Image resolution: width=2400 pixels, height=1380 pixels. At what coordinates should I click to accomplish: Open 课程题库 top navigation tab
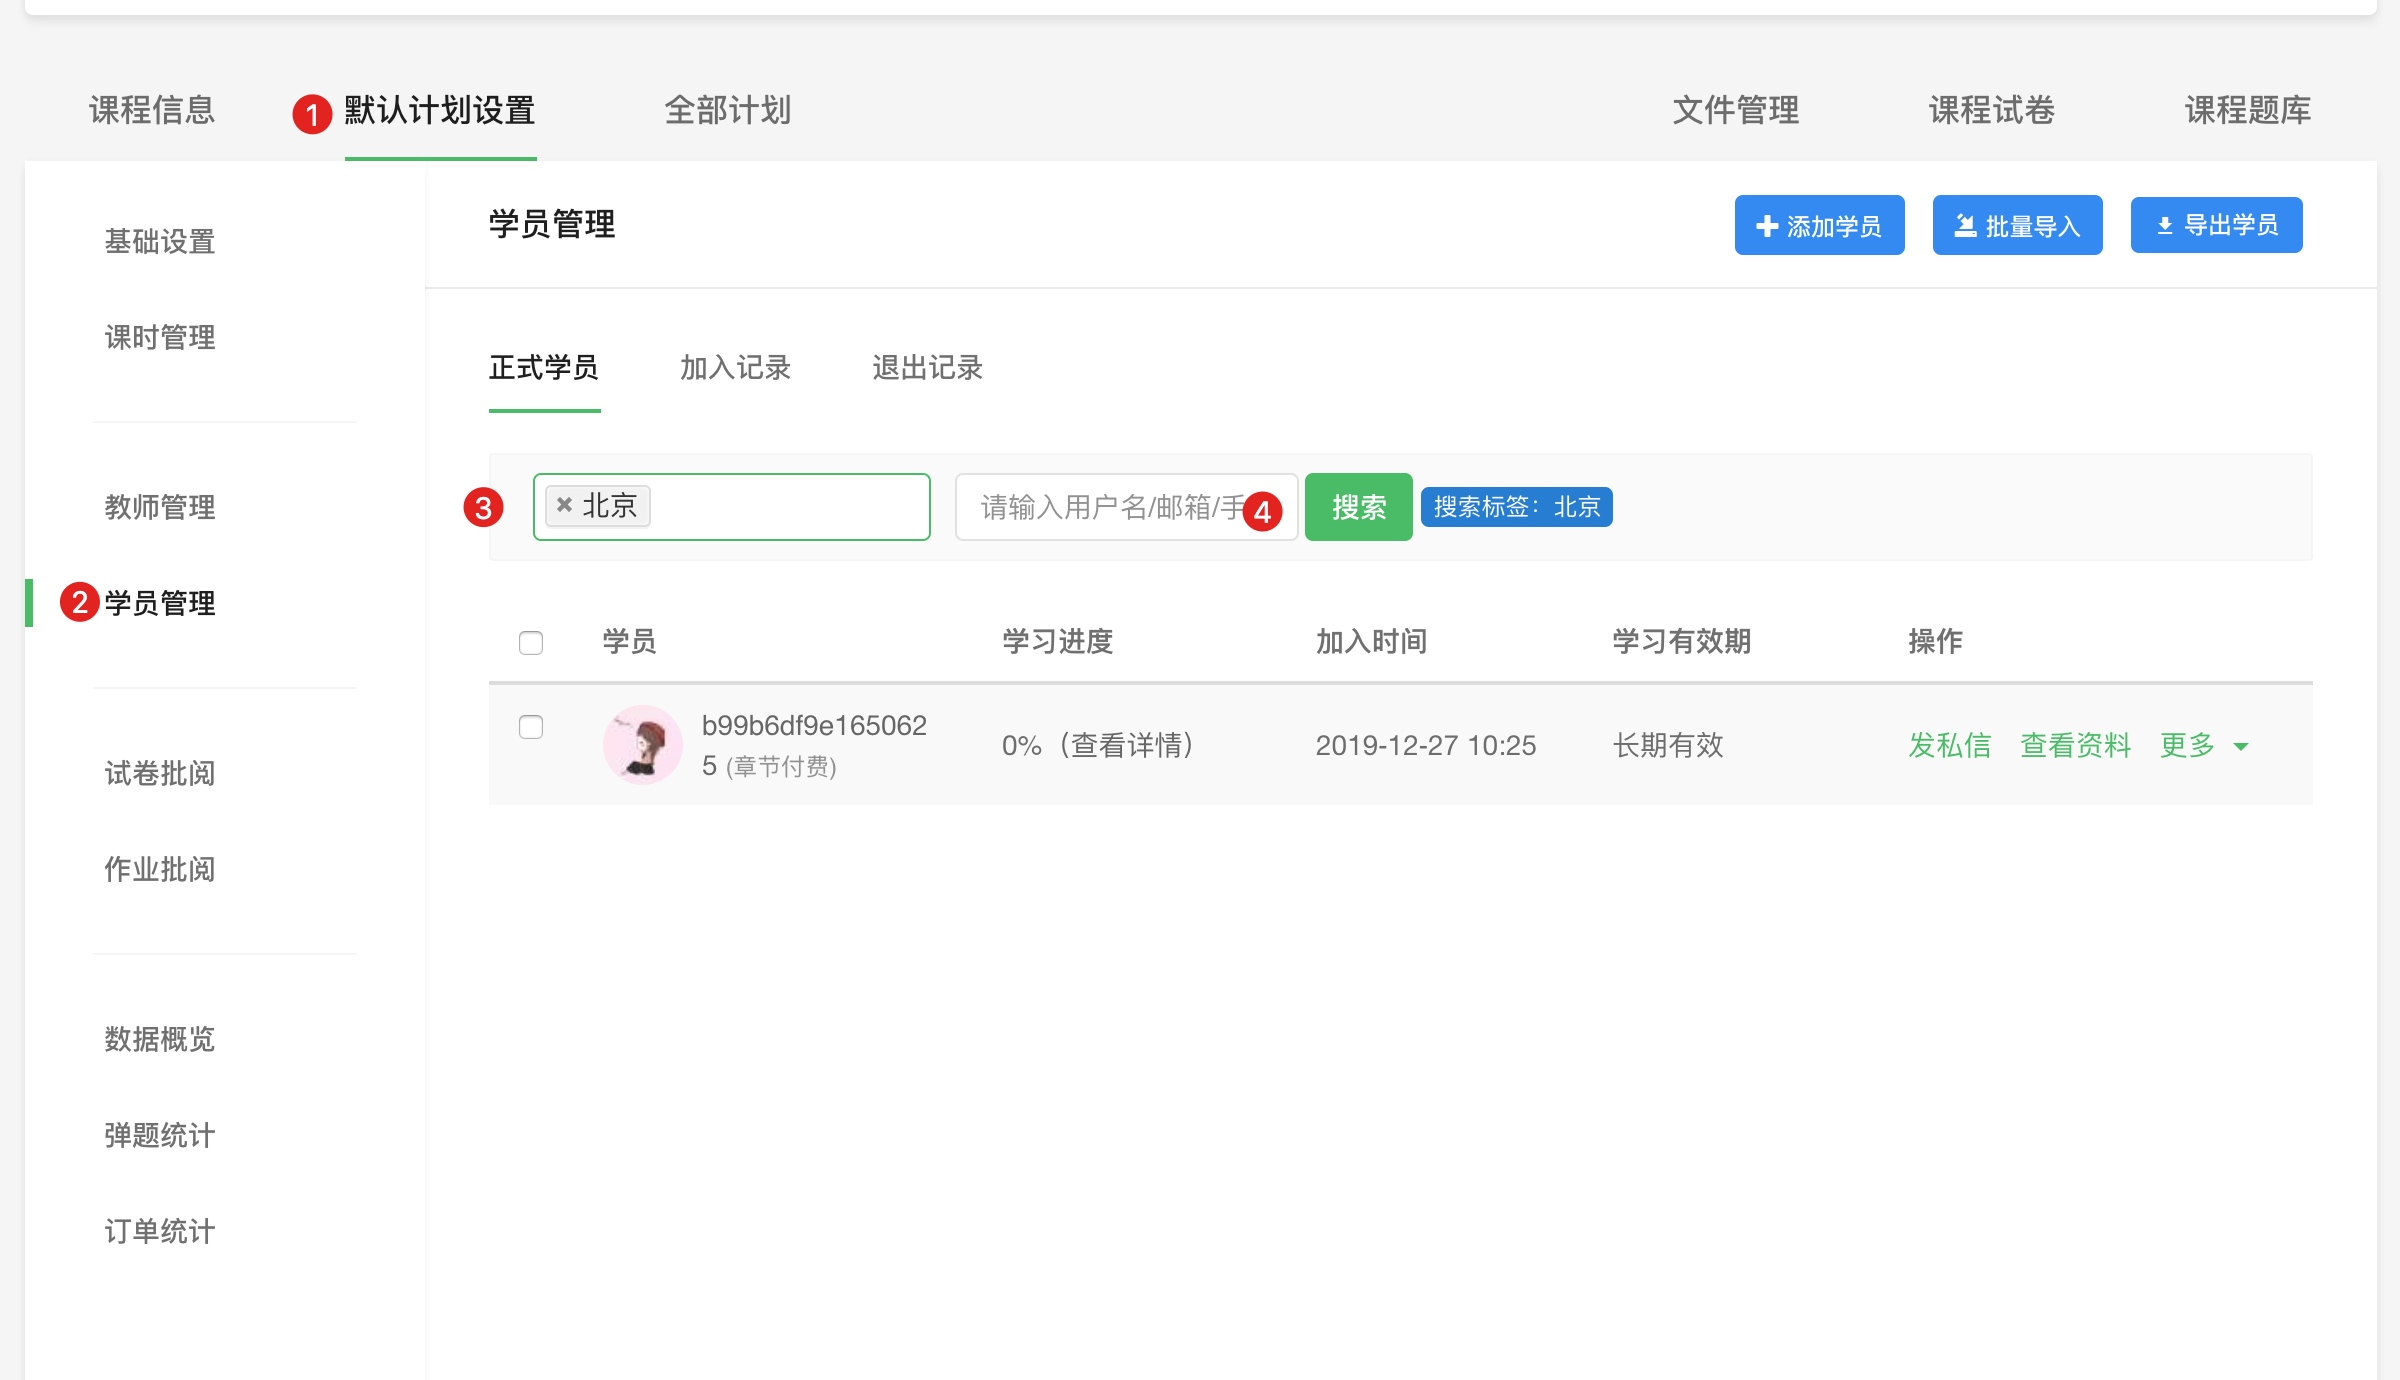pyautogui.click(x=2247, y=110)
